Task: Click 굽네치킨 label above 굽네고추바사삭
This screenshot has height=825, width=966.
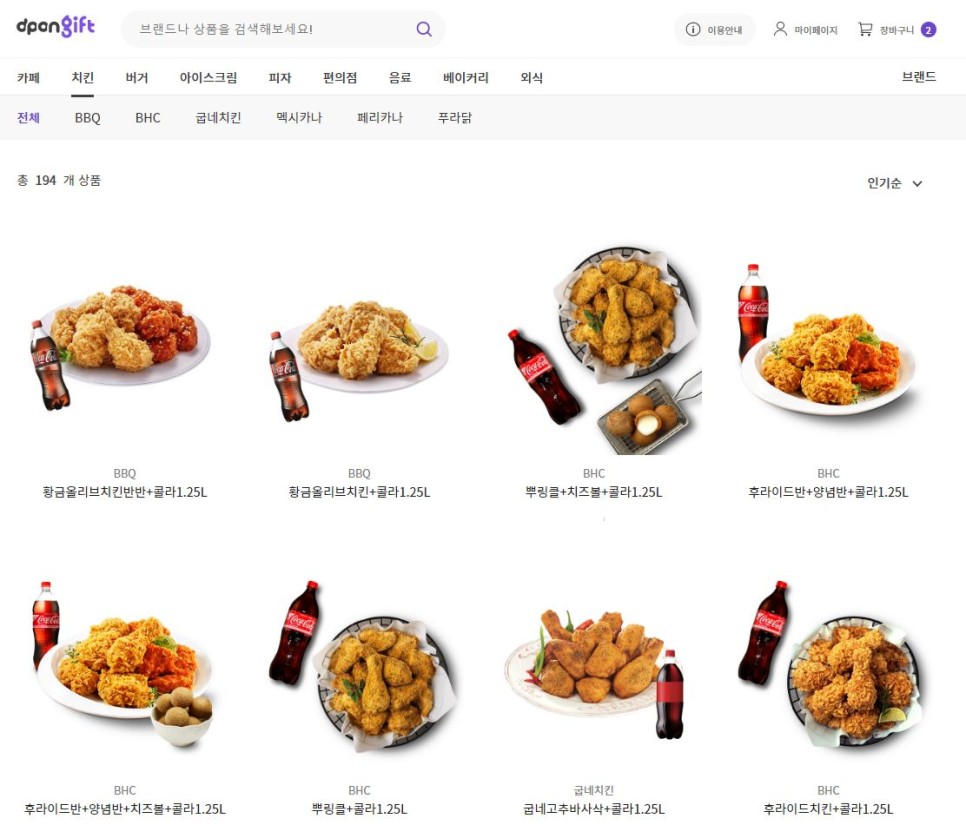Action: click(594, 790)
